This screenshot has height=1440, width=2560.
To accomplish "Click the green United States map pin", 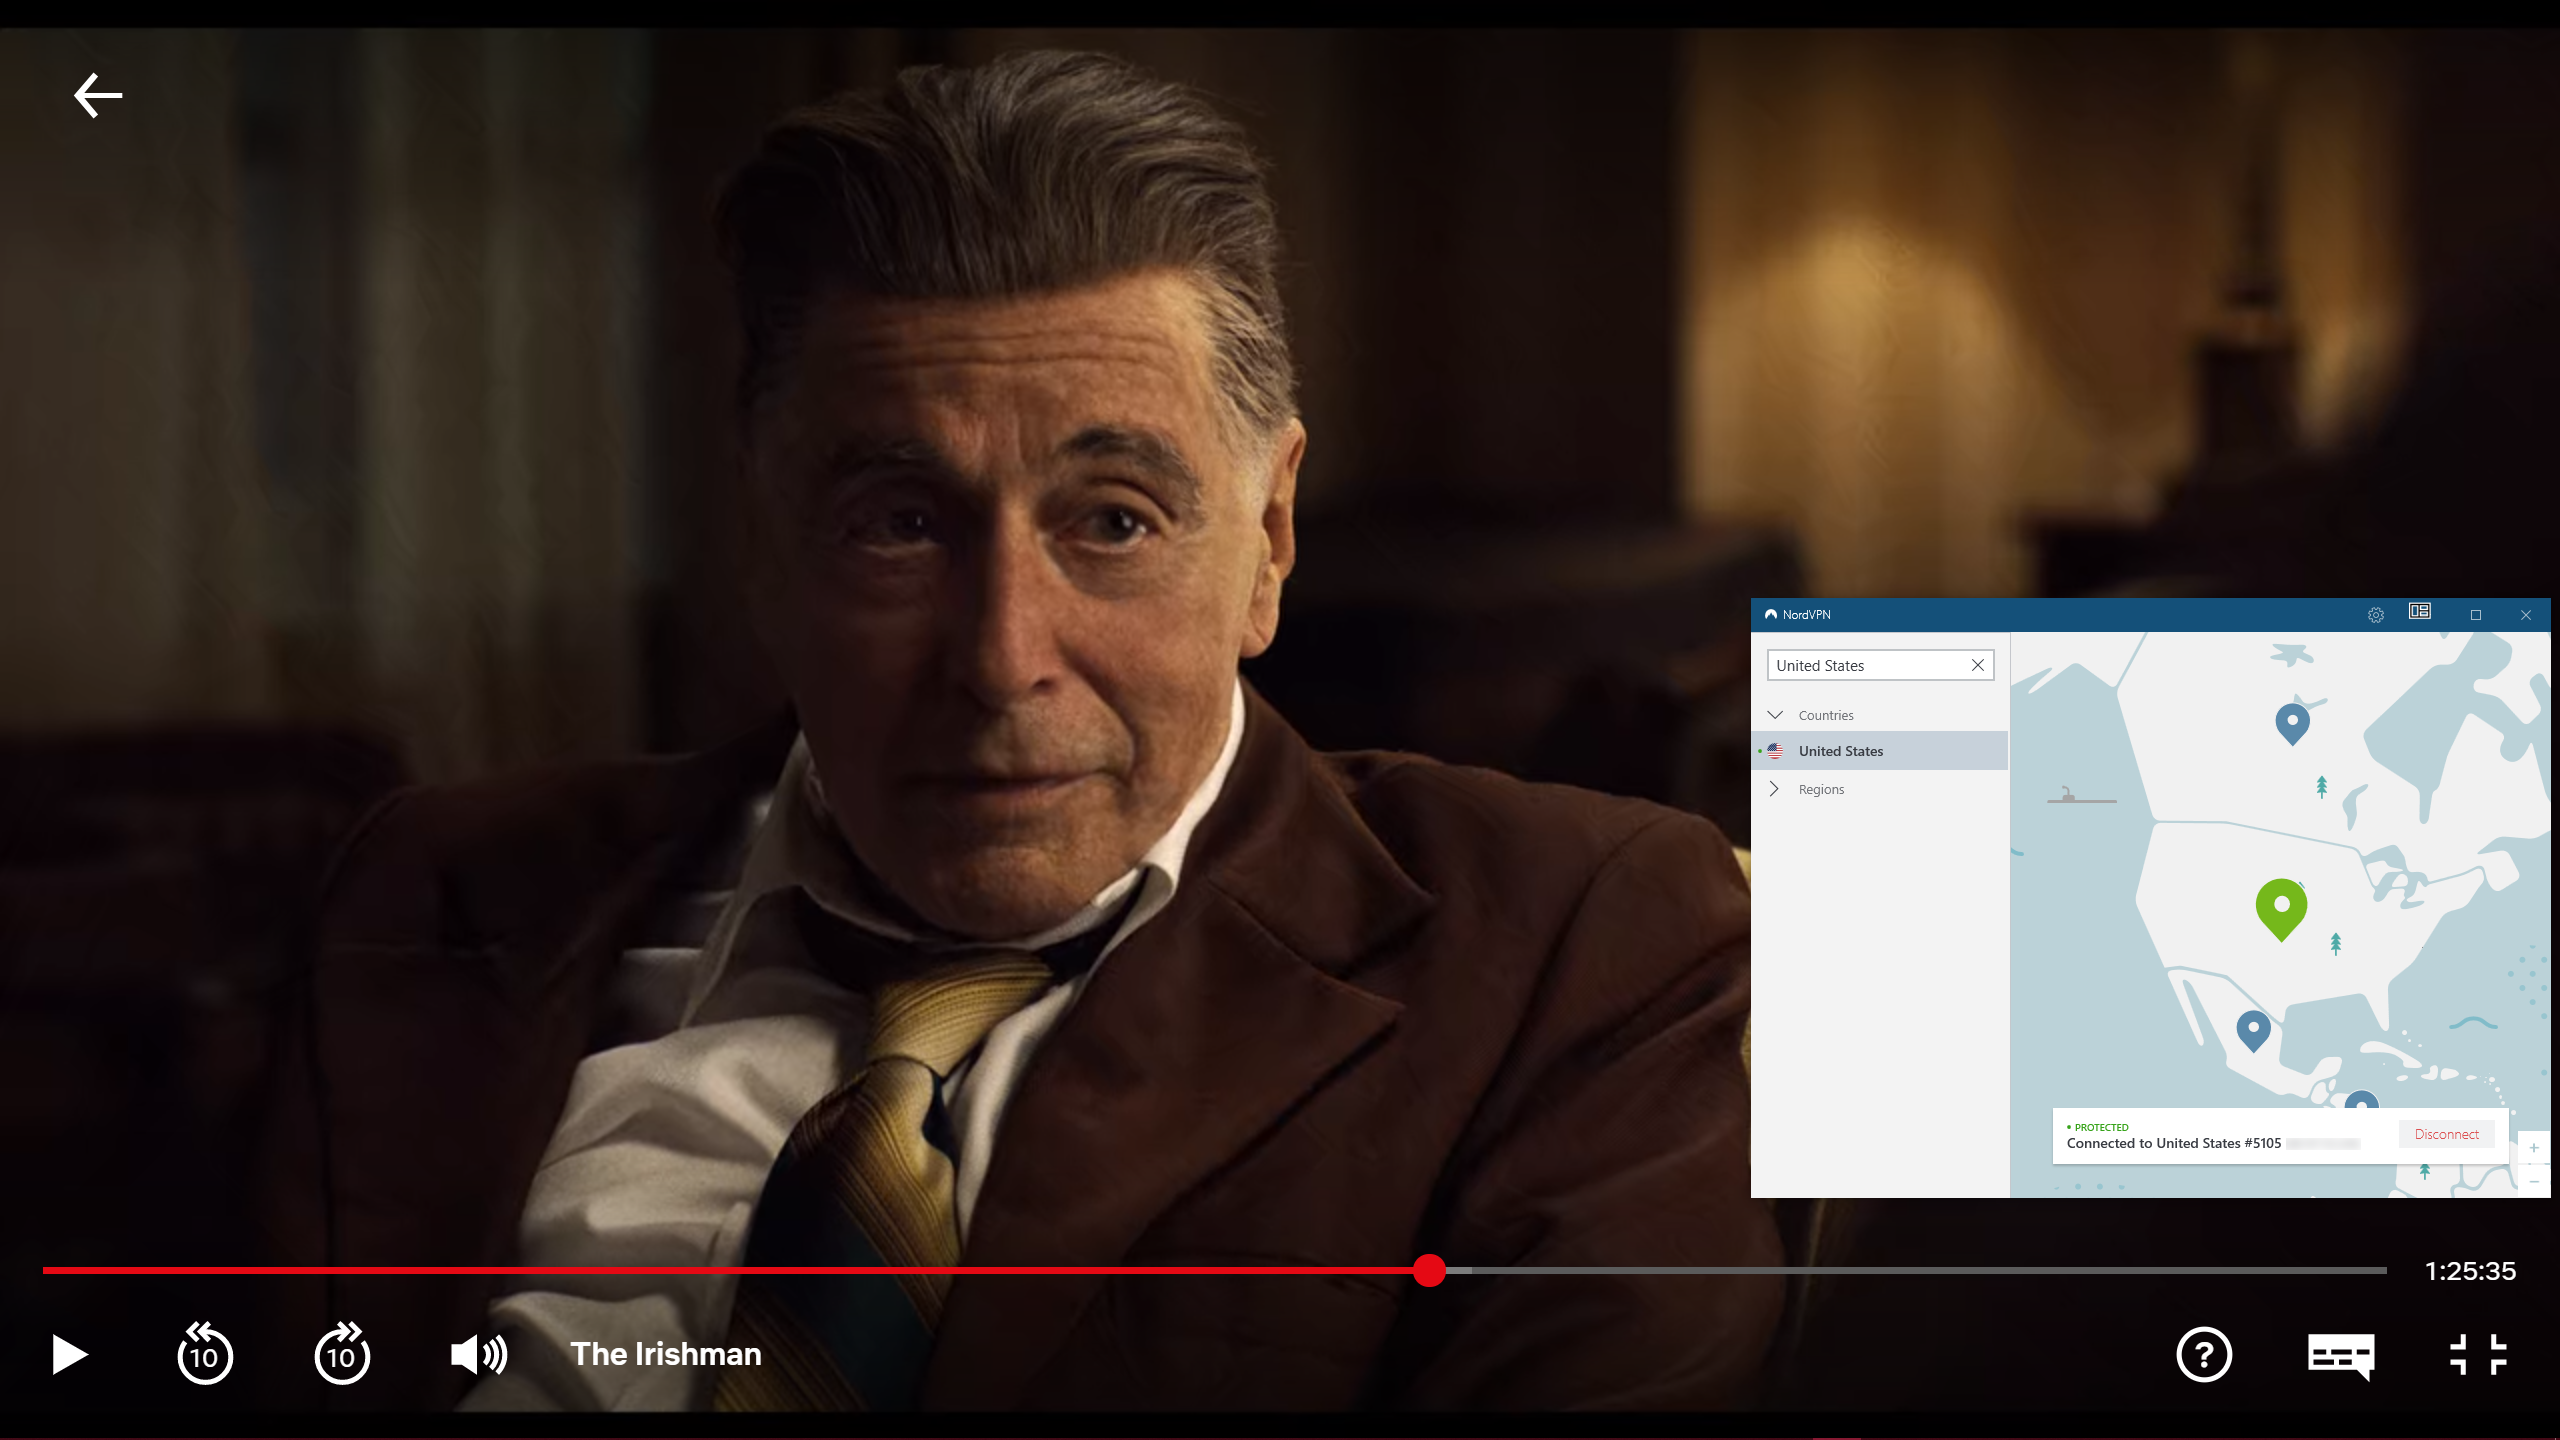I will pos(2281,908).
